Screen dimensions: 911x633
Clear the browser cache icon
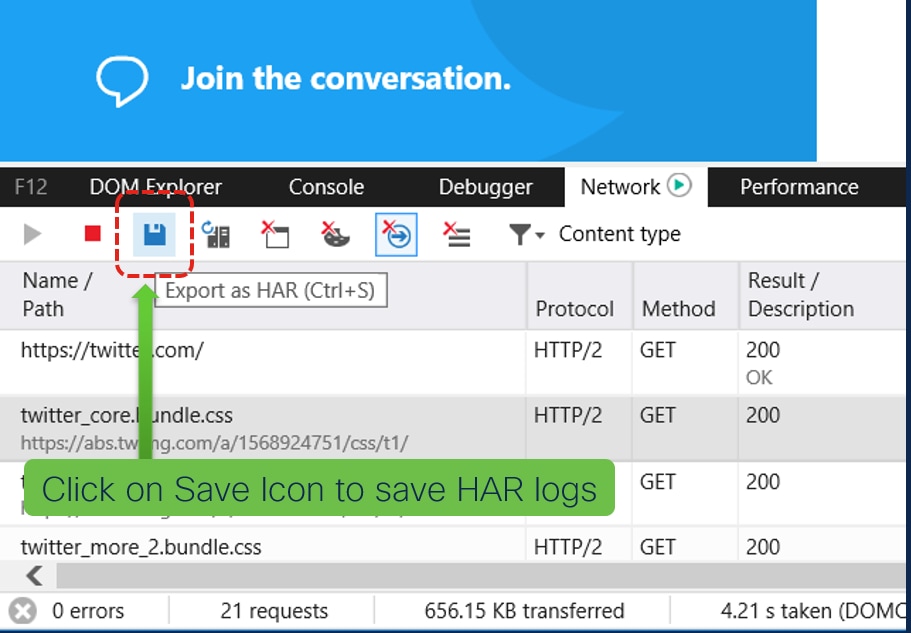[275, 235]
